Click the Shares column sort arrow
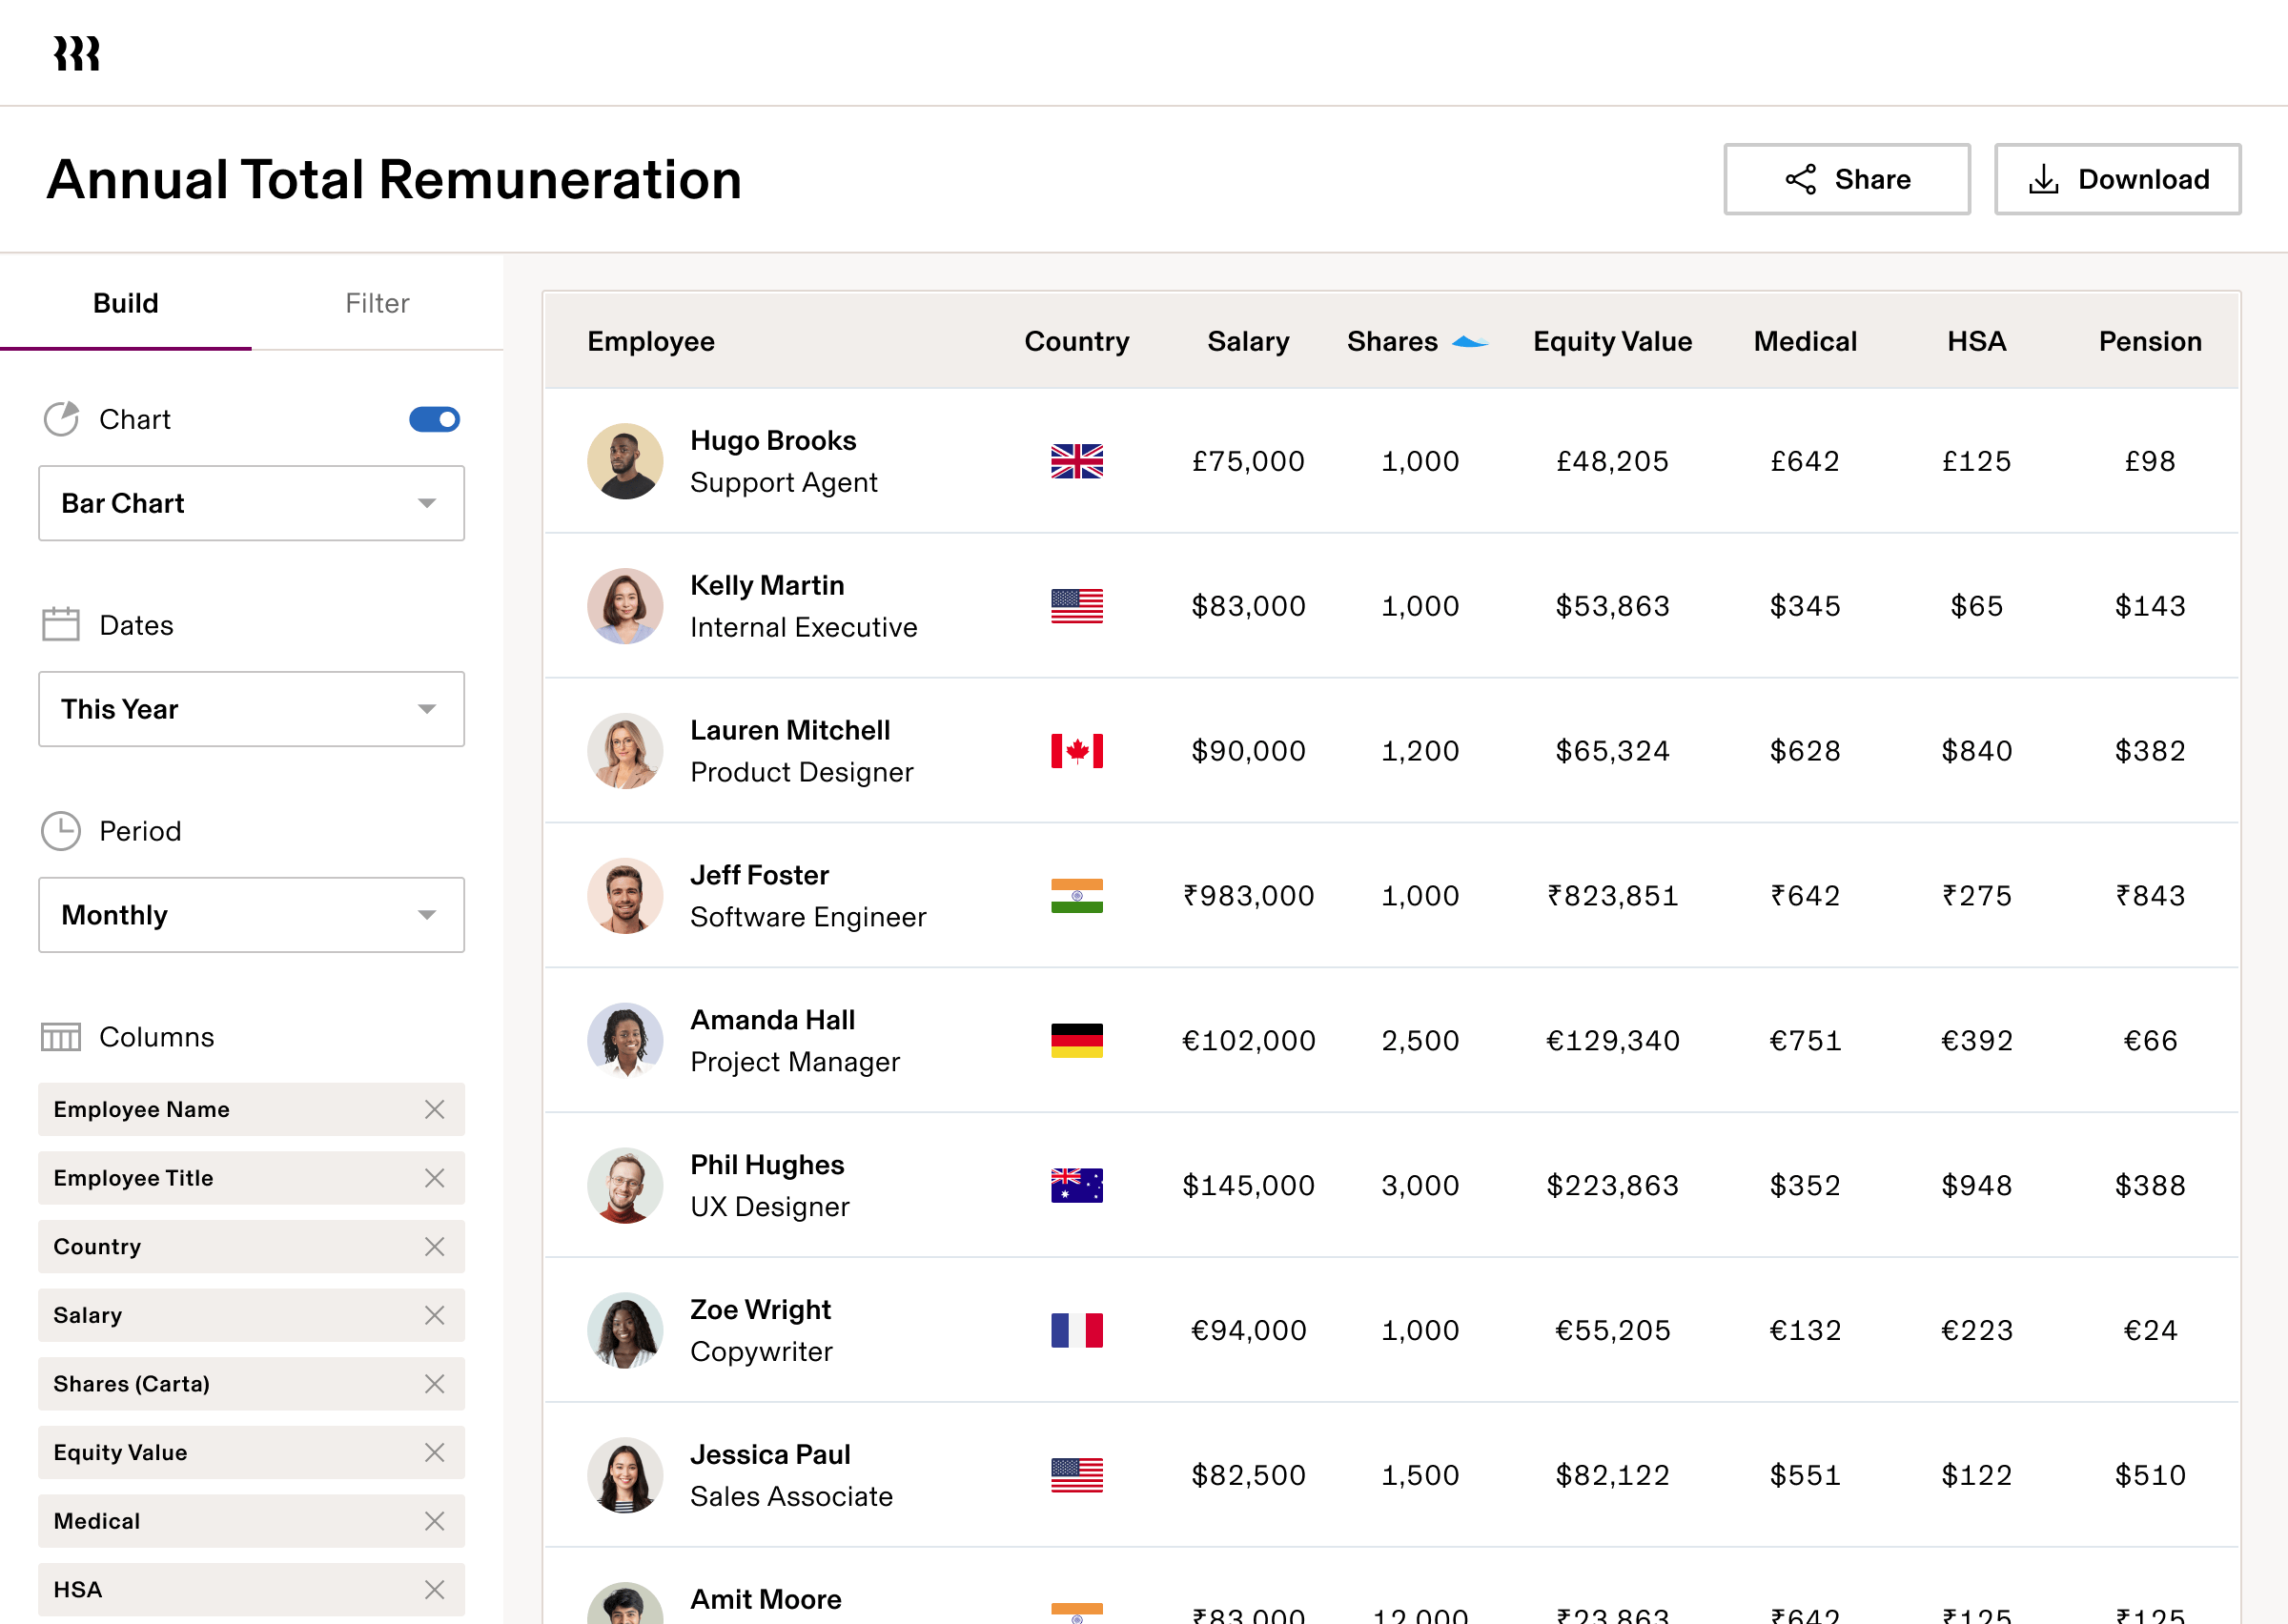Viewport: 2288px width, 1624px height. pos(1469,342)
